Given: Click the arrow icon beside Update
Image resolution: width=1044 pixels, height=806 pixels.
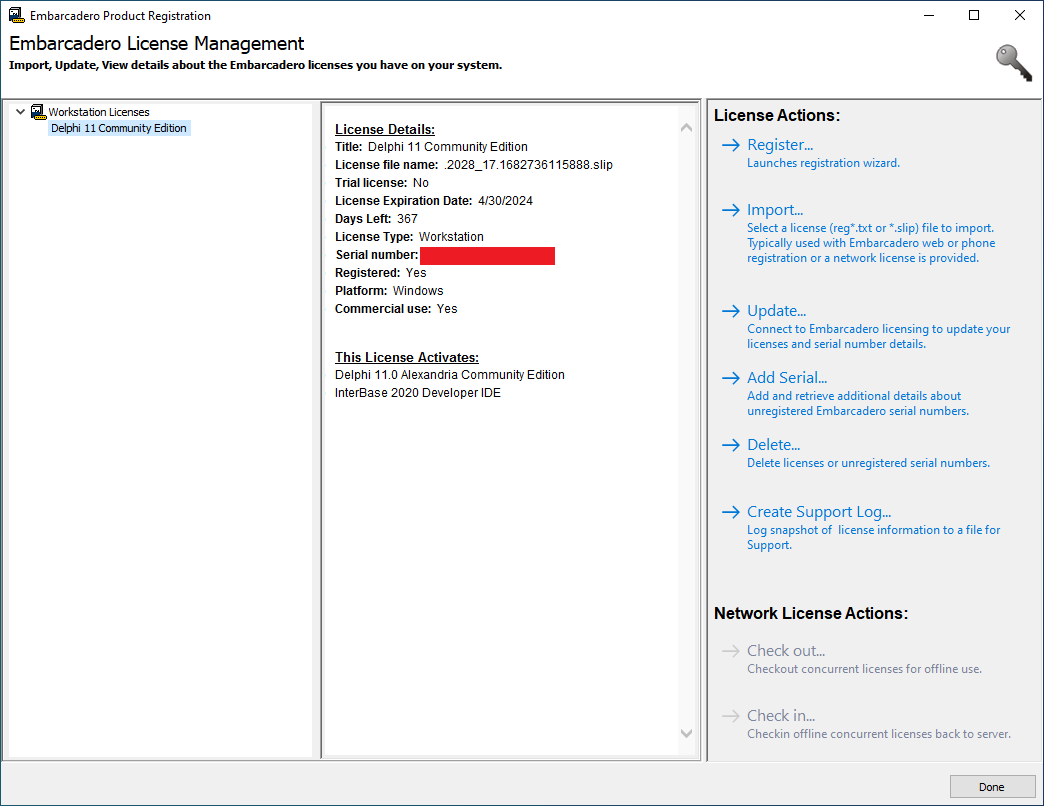Looking at the screenshot, I should tap(729, 312).
